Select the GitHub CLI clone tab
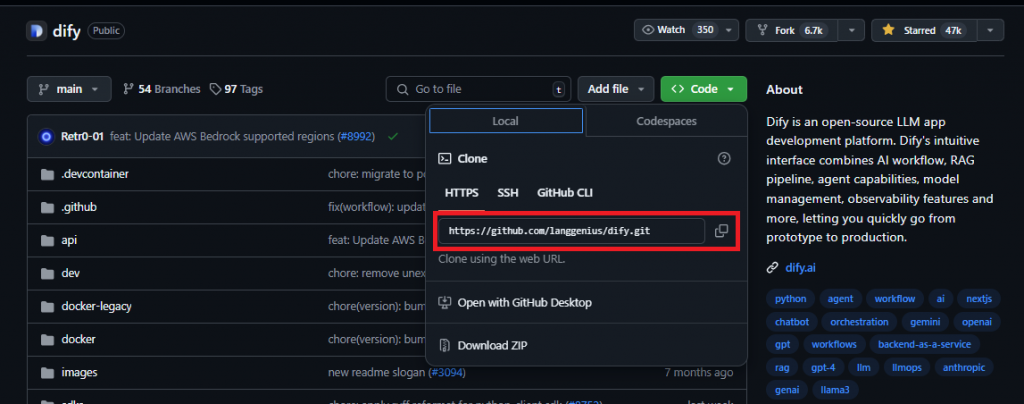Image resolution: width=1024 pixels, height=404 pixels. pos(565,193)
